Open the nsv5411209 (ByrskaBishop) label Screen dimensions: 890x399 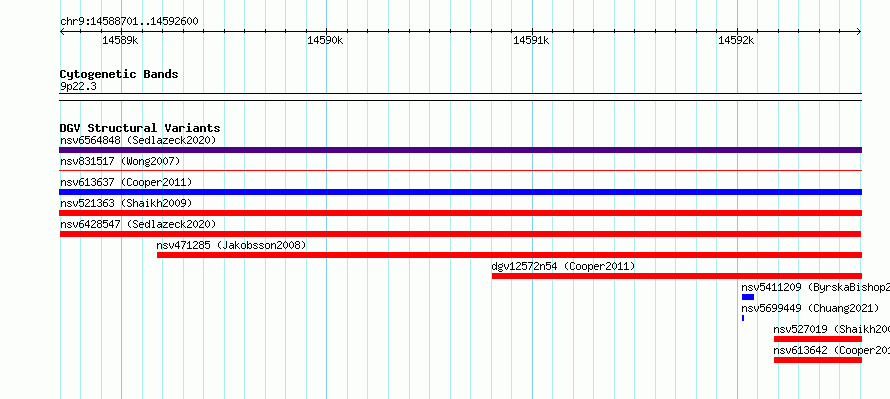(x=816, y=287)
